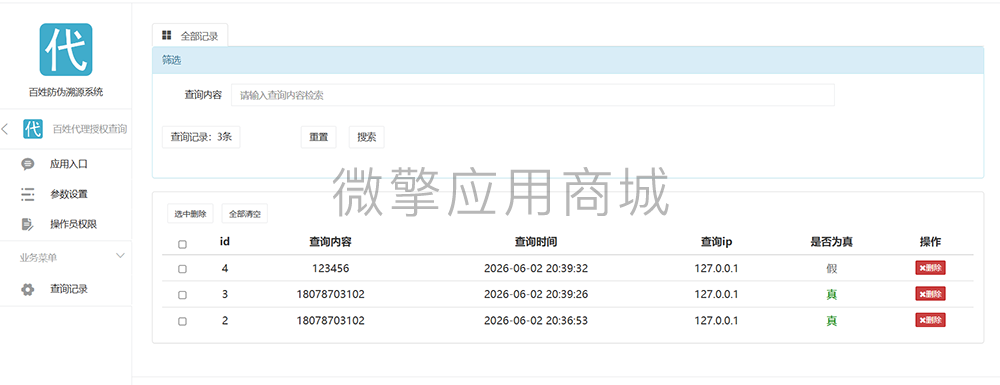This screenshot has width=1000, height=385.
Task: Click 127.0.0.1 in row id 4
Action: pos(716,268)
